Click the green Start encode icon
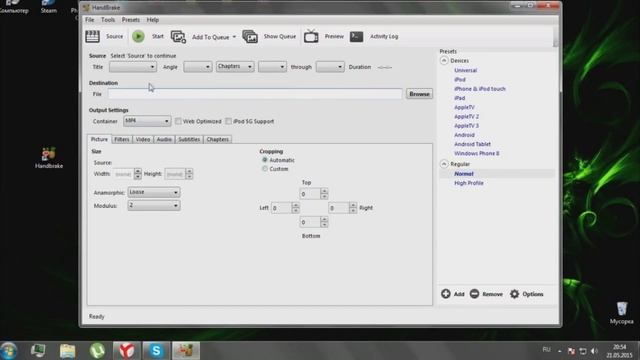 coord(138,36)
